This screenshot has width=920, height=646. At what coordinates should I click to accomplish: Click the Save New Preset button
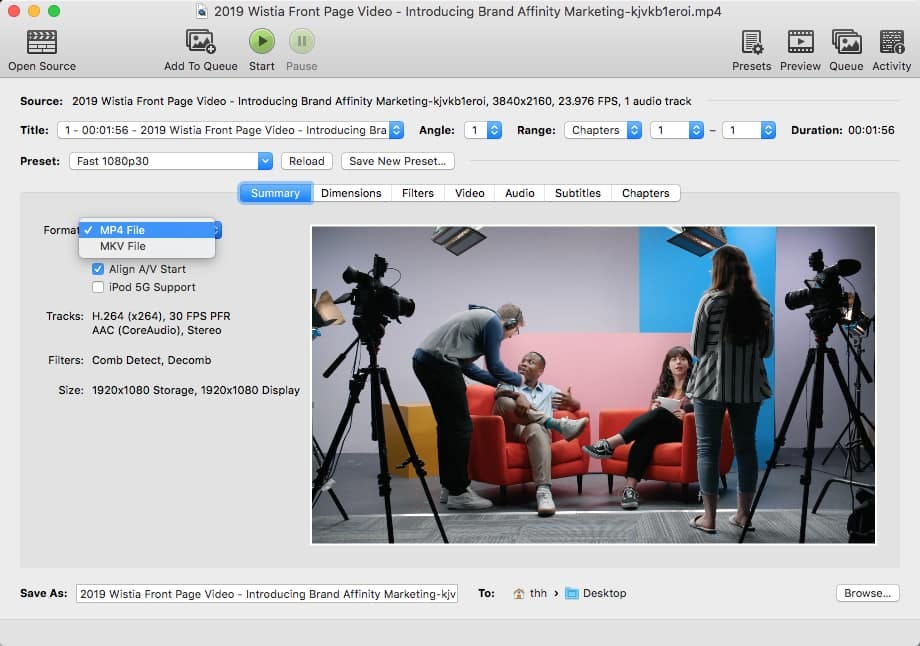398,161
